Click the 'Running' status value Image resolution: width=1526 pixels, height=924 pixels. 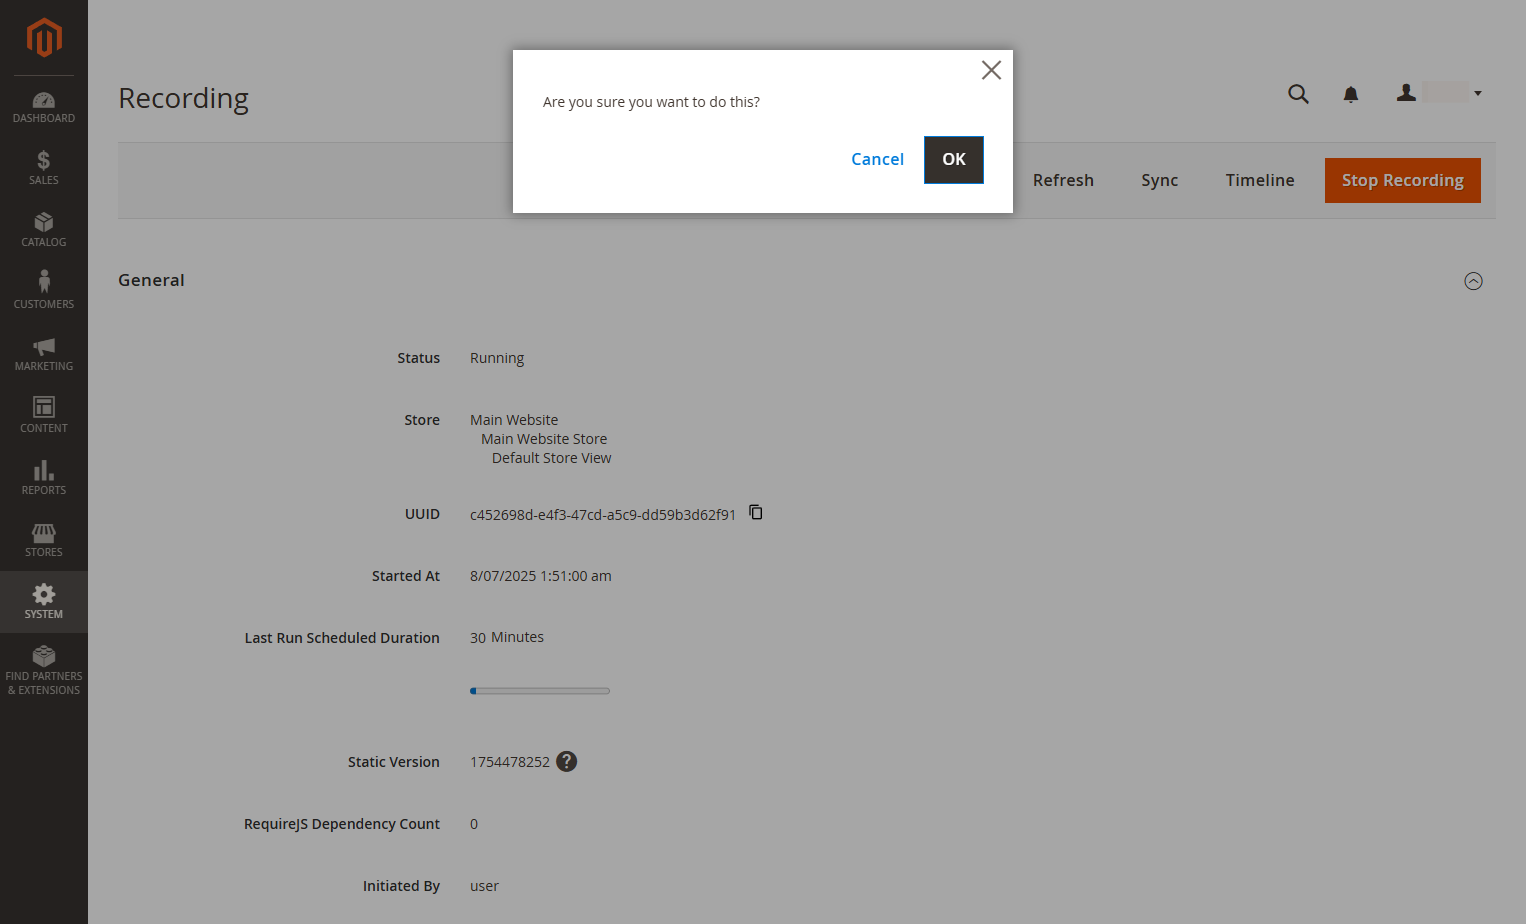click(497, 358)
